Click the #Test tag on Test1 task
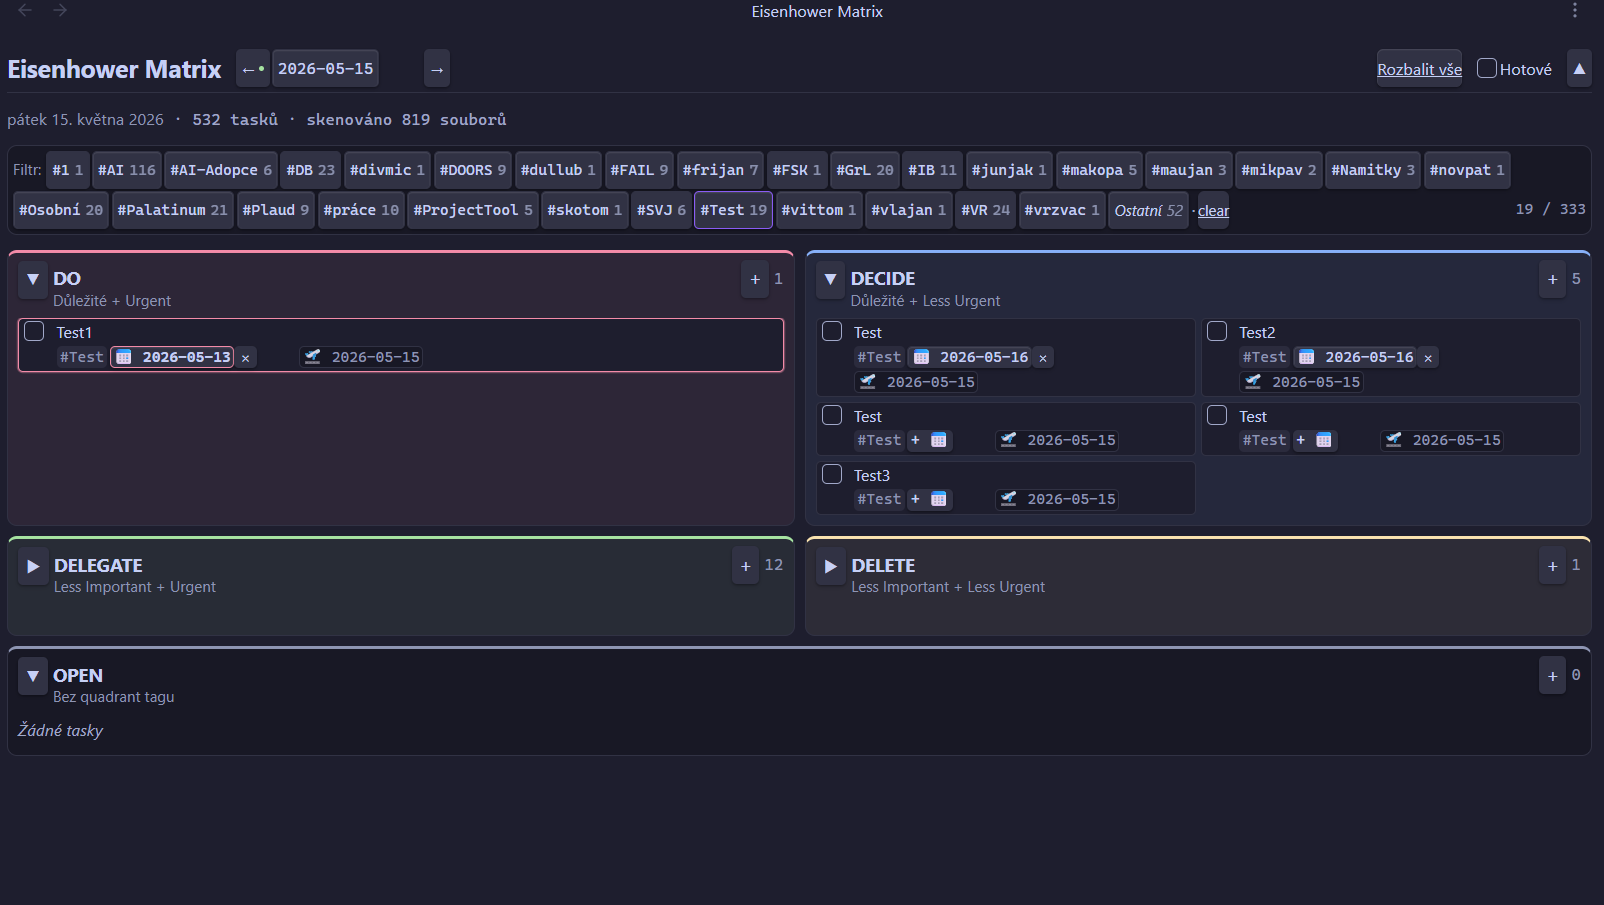1604x905 pixels. (81, 357)
